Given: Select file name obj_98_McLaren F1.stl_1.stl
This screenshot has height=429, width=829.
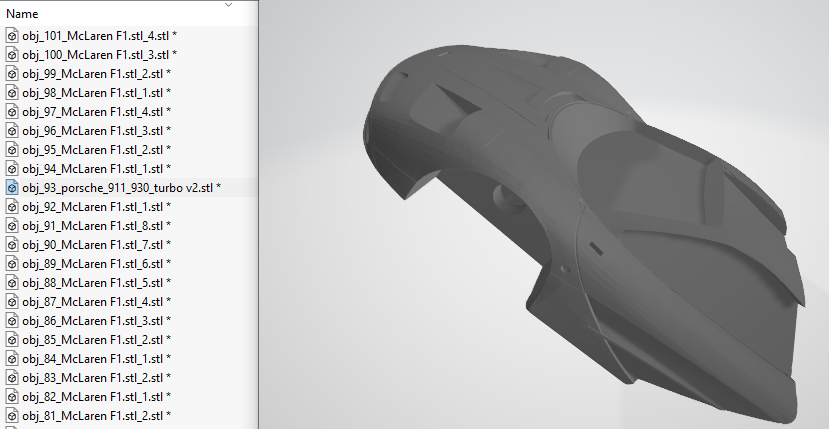Looking at the screenshot, I should (x=97, y=93).
